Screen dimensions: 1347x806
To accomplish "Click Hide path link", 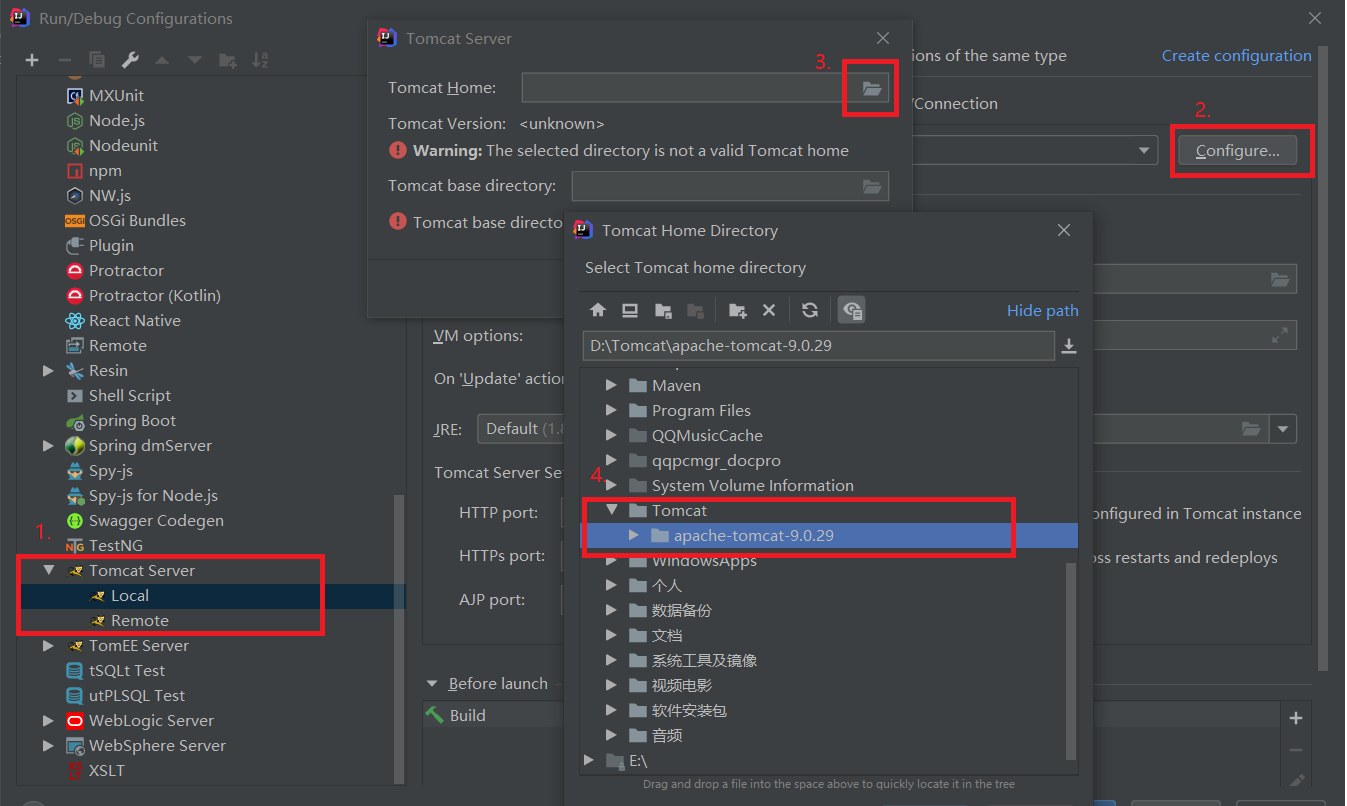I will [x=1042, y=310].
